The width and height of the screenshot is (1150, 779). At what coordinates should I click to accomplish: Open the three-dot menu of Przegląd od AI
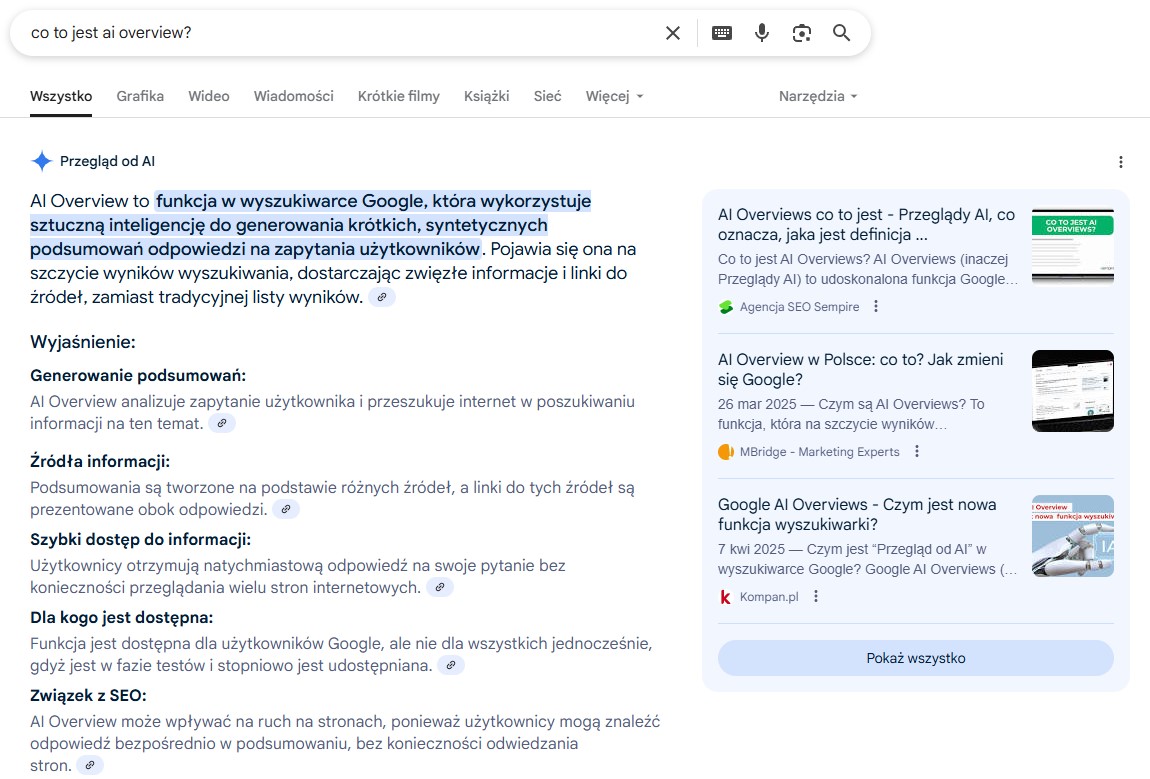click(1120, 162)
